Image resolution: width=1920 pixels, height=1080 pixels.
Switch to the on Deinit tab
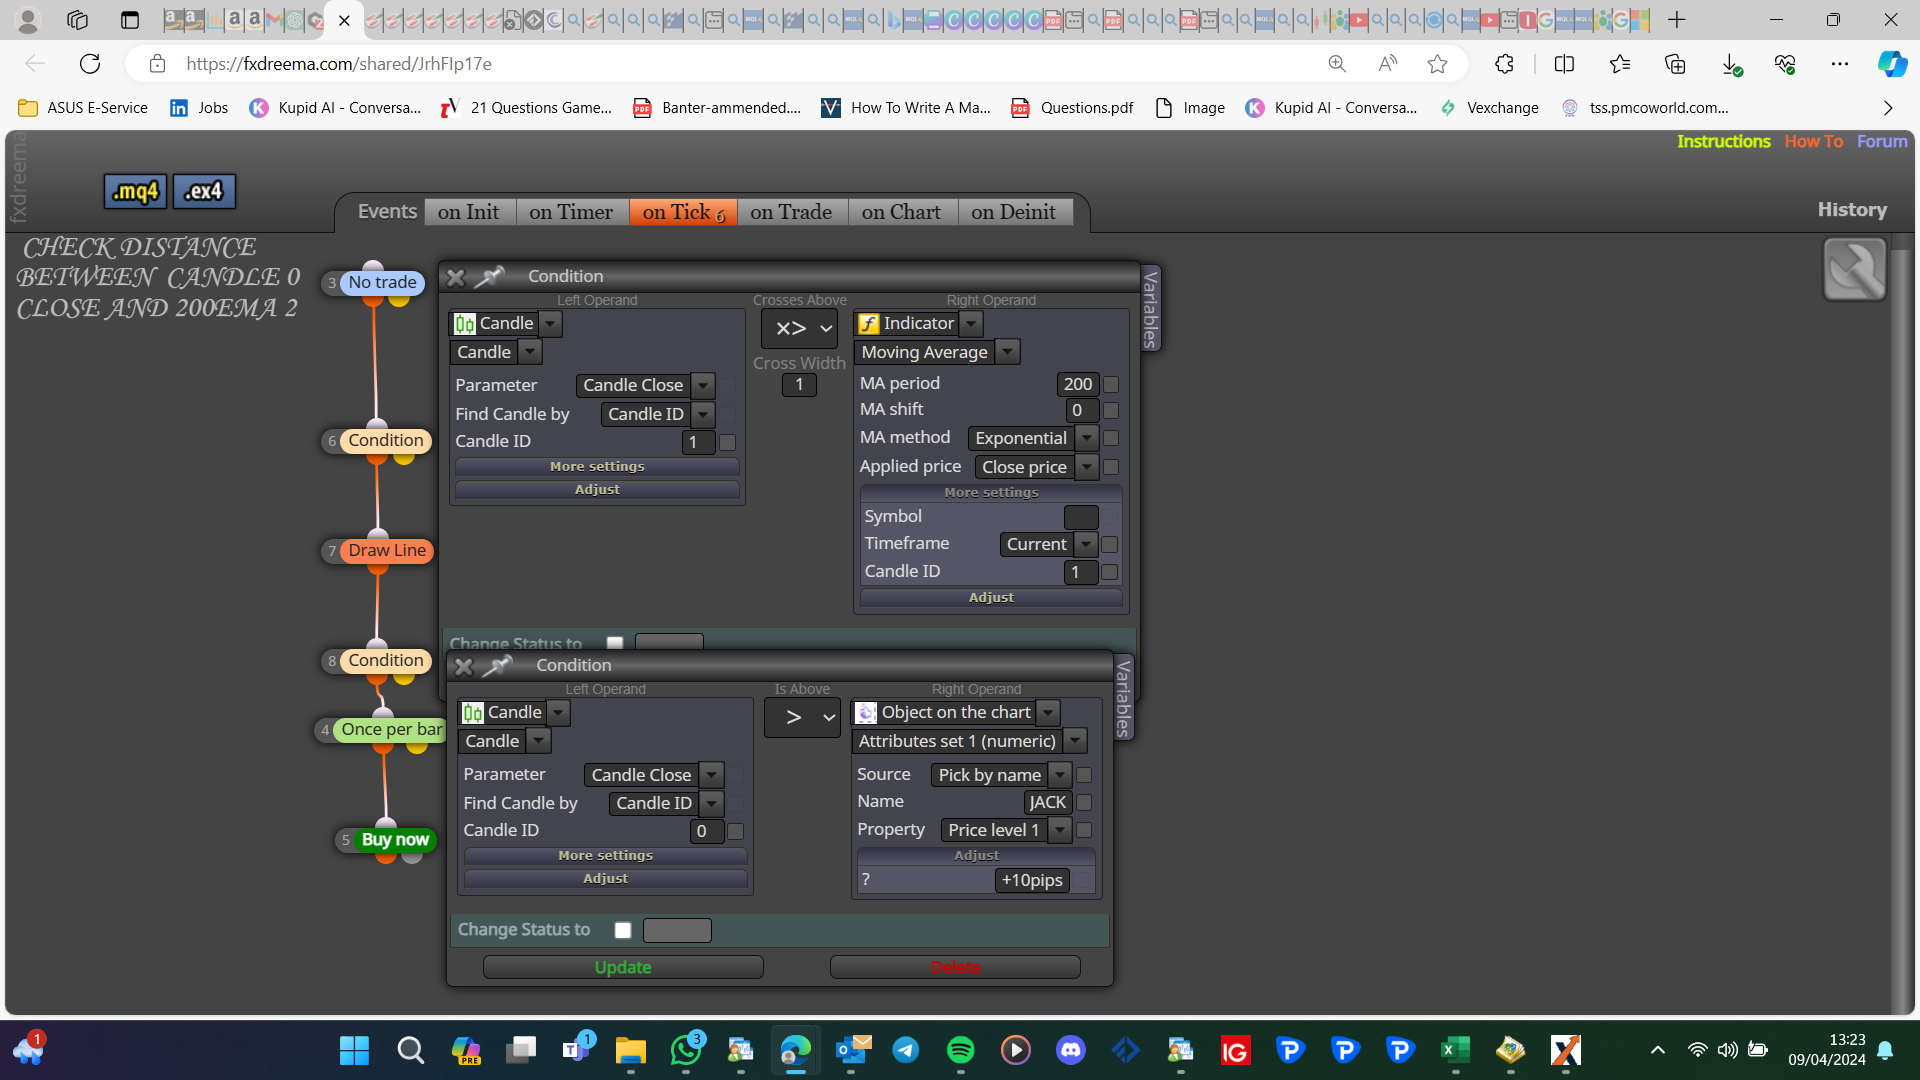[x=1014, y=212]
